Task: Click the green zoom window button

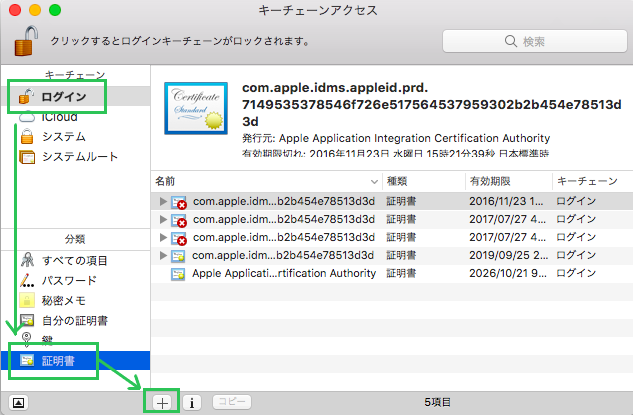Action: coord(55,10)
